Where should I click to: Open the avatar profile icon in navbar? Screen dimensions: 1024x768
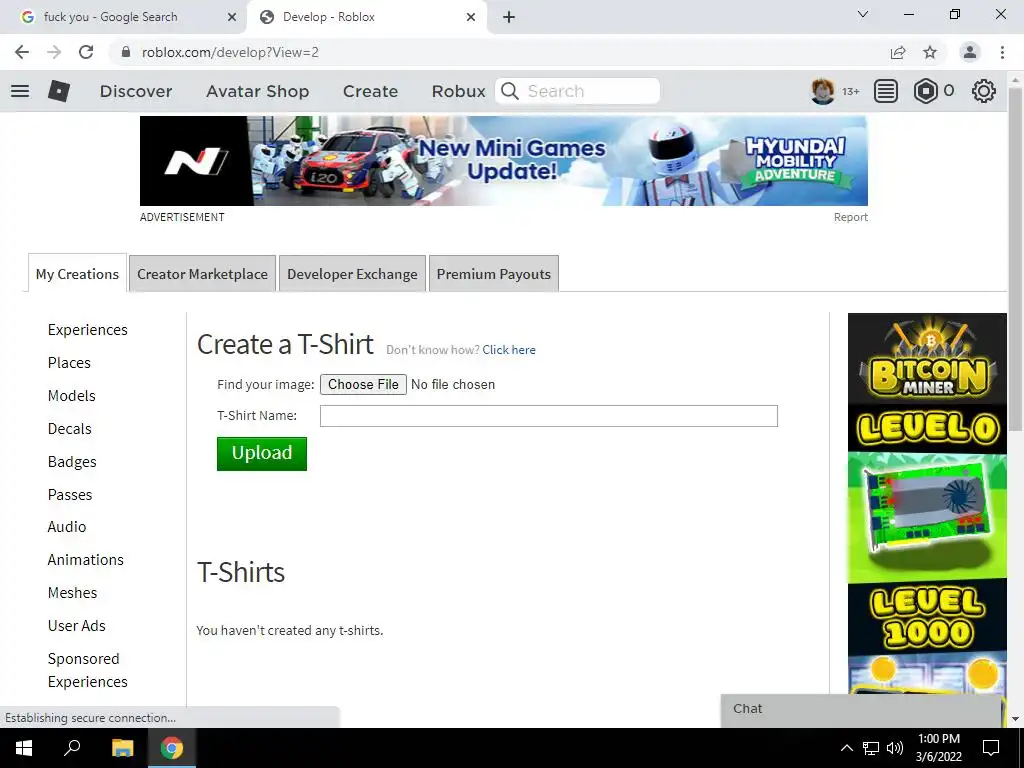click(x=823, y=91)
